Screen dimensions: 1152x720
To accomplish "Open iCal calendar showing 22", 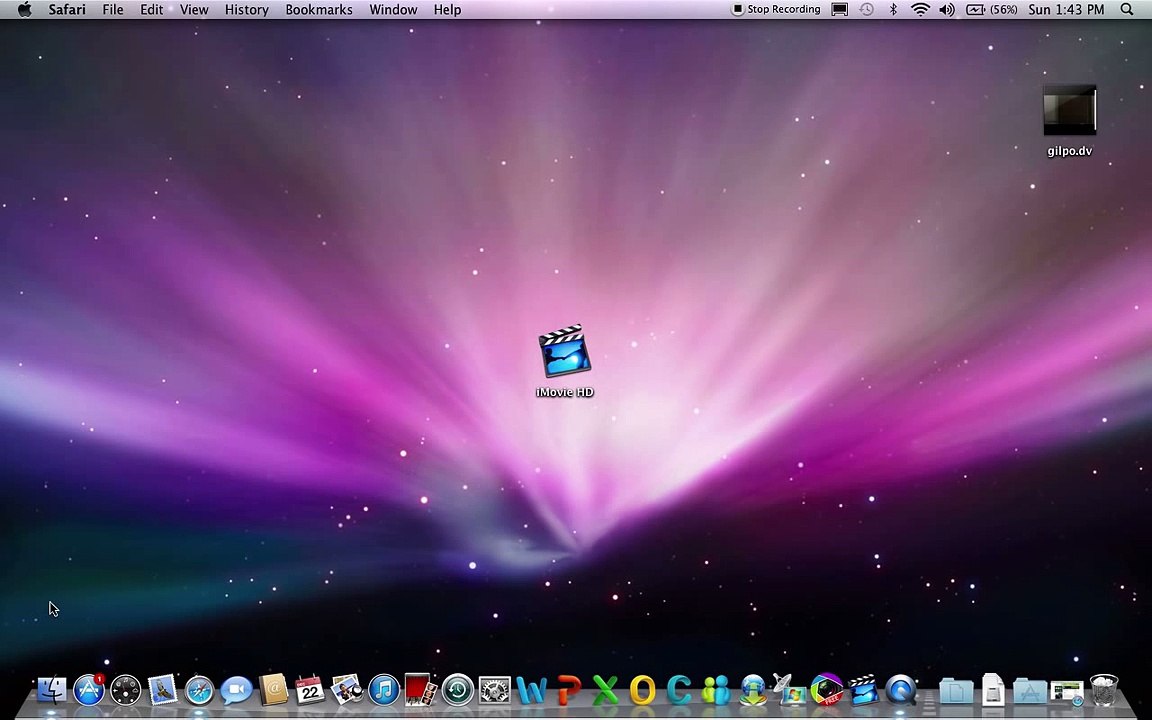I will [x=309, y=690].
